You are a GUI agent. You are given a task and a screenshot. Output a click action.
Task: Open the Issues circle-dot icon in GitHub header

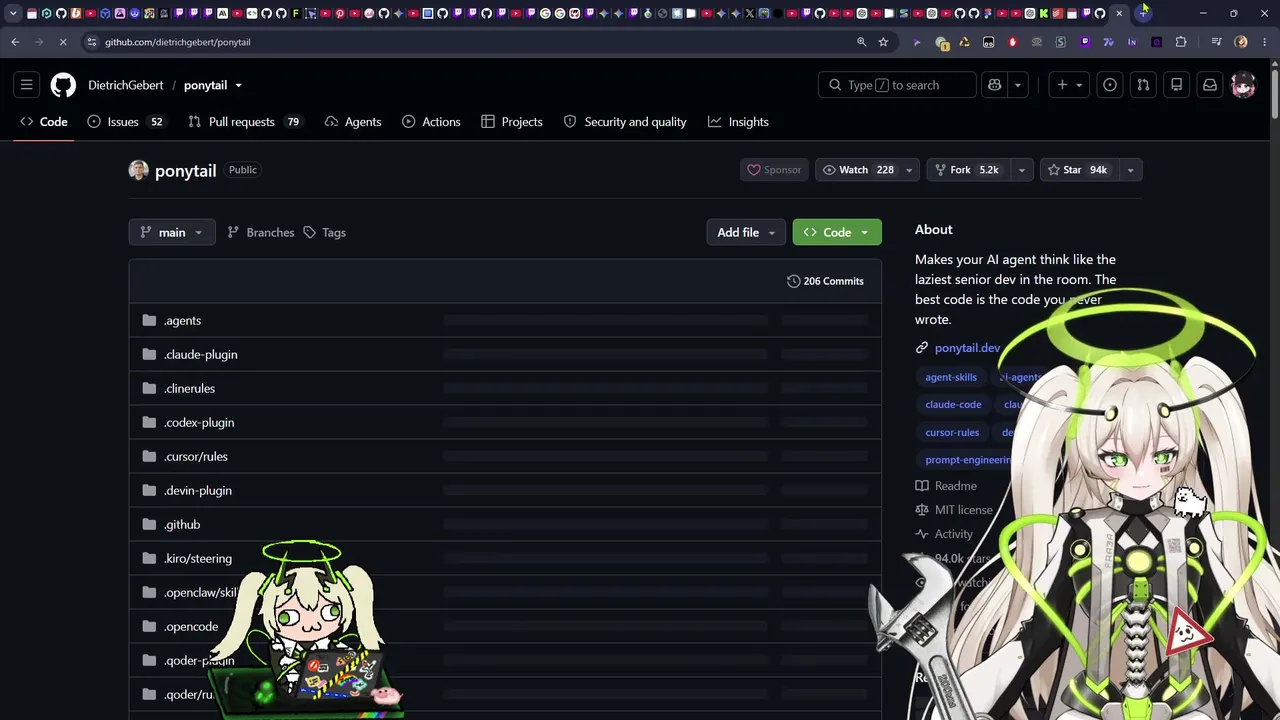(x=1110, y=85)
